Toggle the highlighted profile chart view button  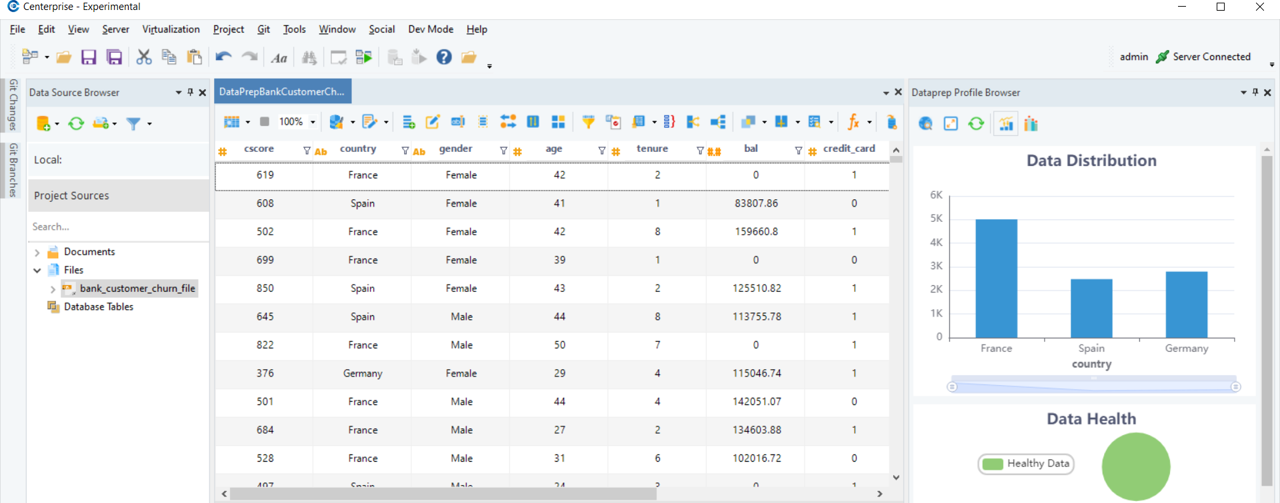coord(1006,124)
